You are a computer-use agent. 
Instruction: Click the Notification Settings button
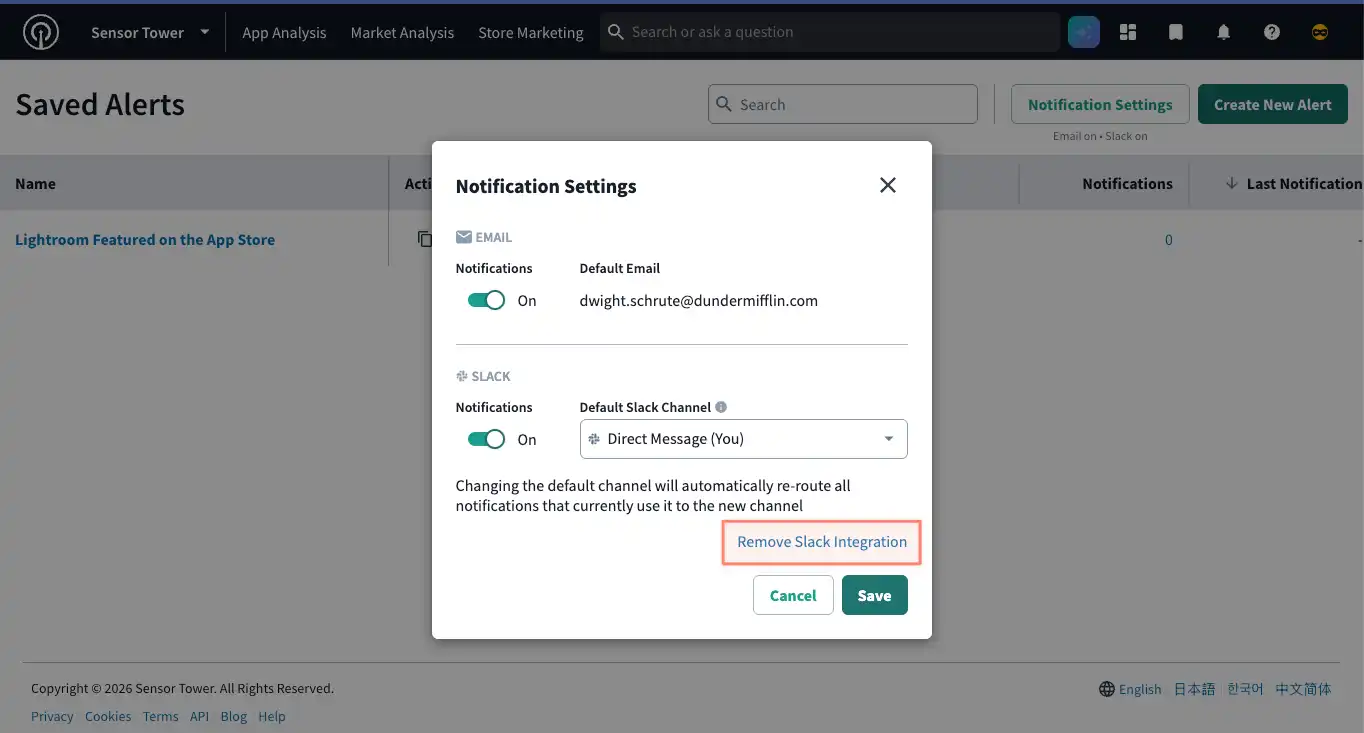pos(1100,104)
